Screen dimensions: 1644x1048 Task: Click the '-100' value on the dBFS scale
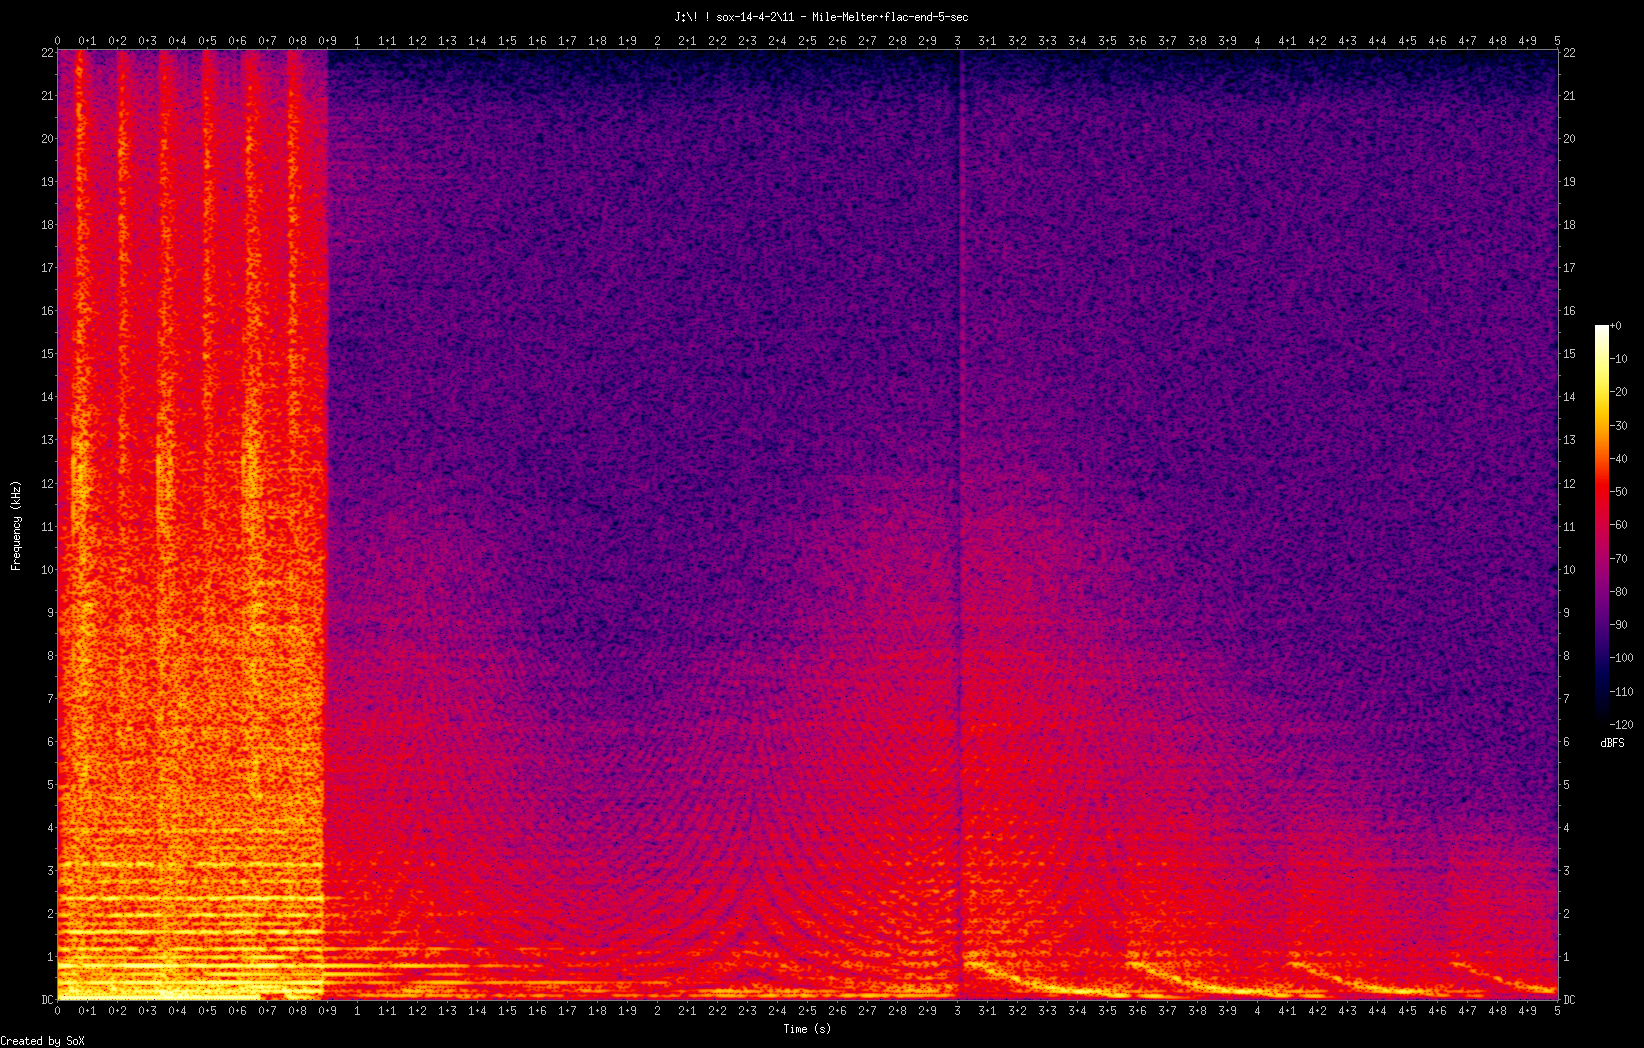tap(1622, 658)
